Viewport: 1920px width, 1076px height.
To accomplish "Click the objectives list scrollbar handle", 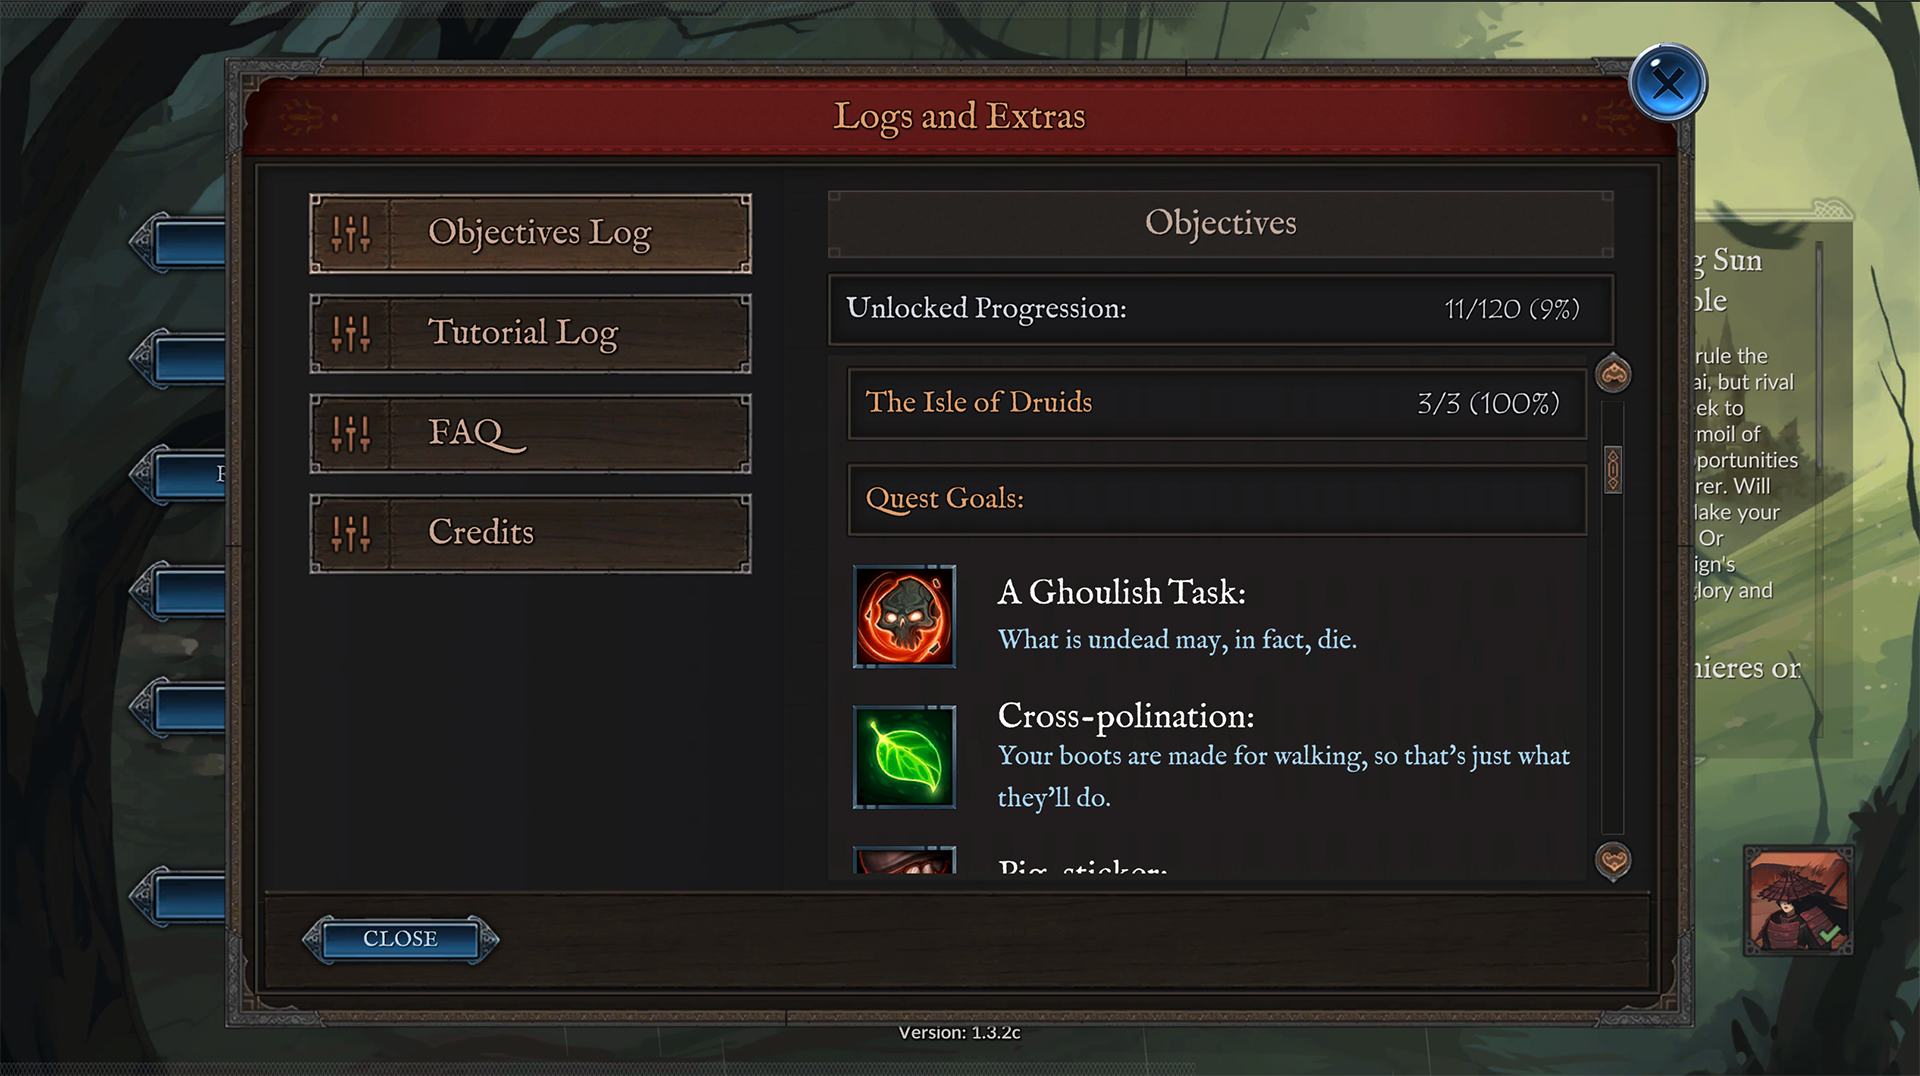I will pos(1613,470).
